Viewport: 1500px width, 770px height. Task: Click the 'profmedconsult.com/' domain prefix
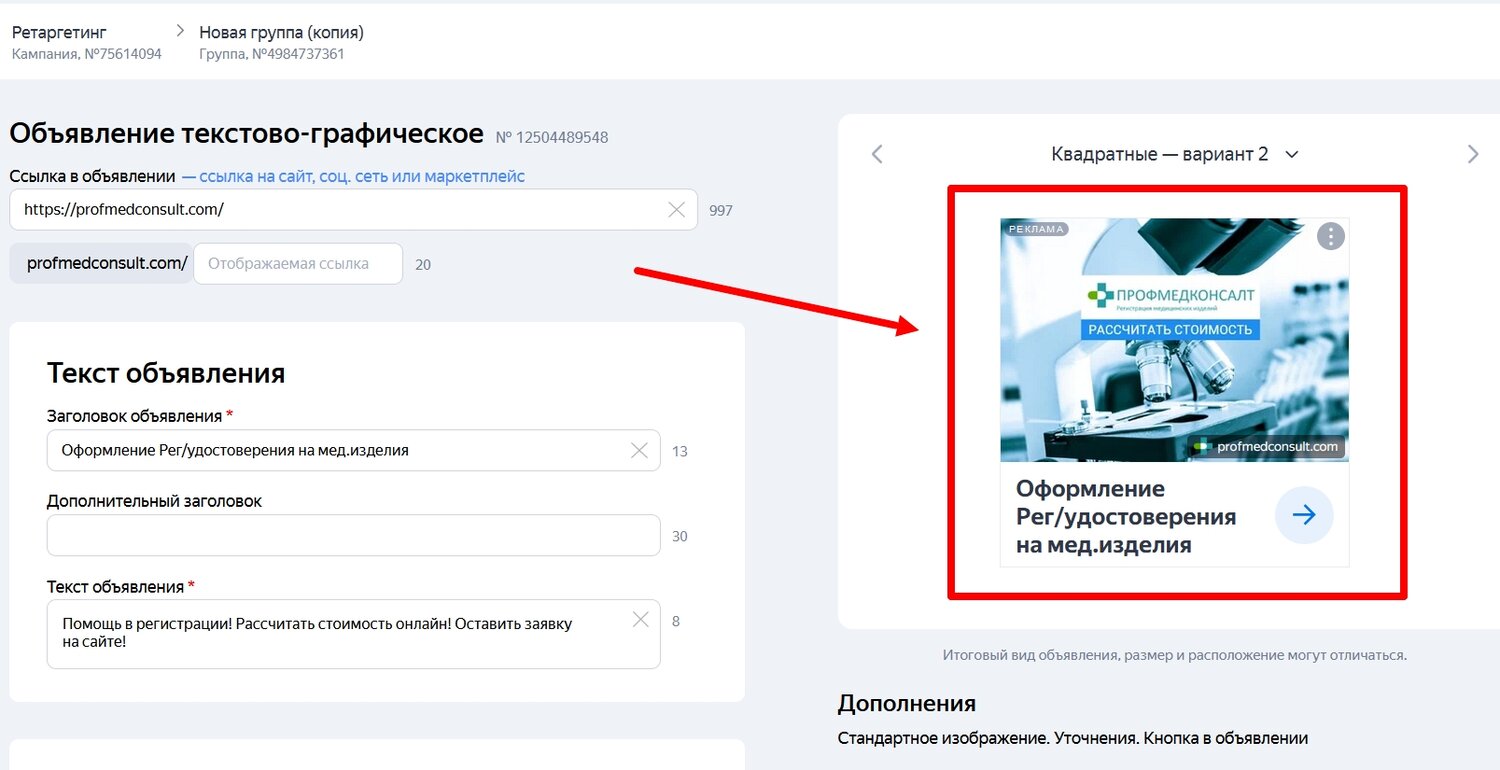click(101, 264)
